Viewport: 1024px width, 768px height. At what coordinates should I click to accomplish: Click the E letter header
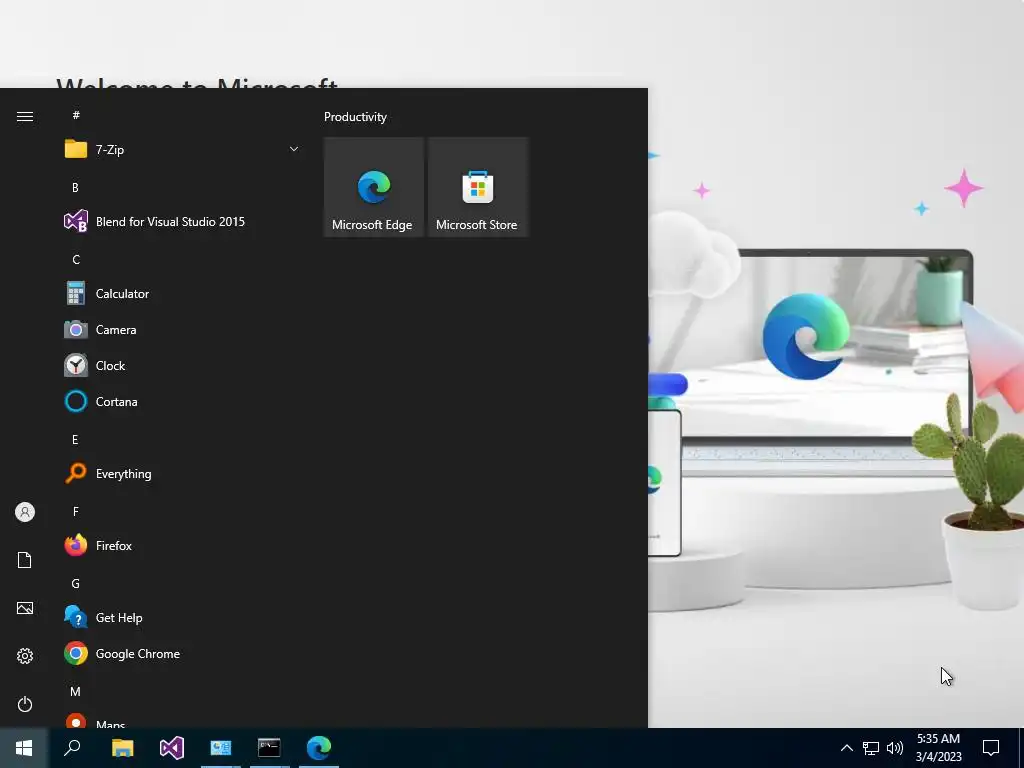click(x=75, y=440)
